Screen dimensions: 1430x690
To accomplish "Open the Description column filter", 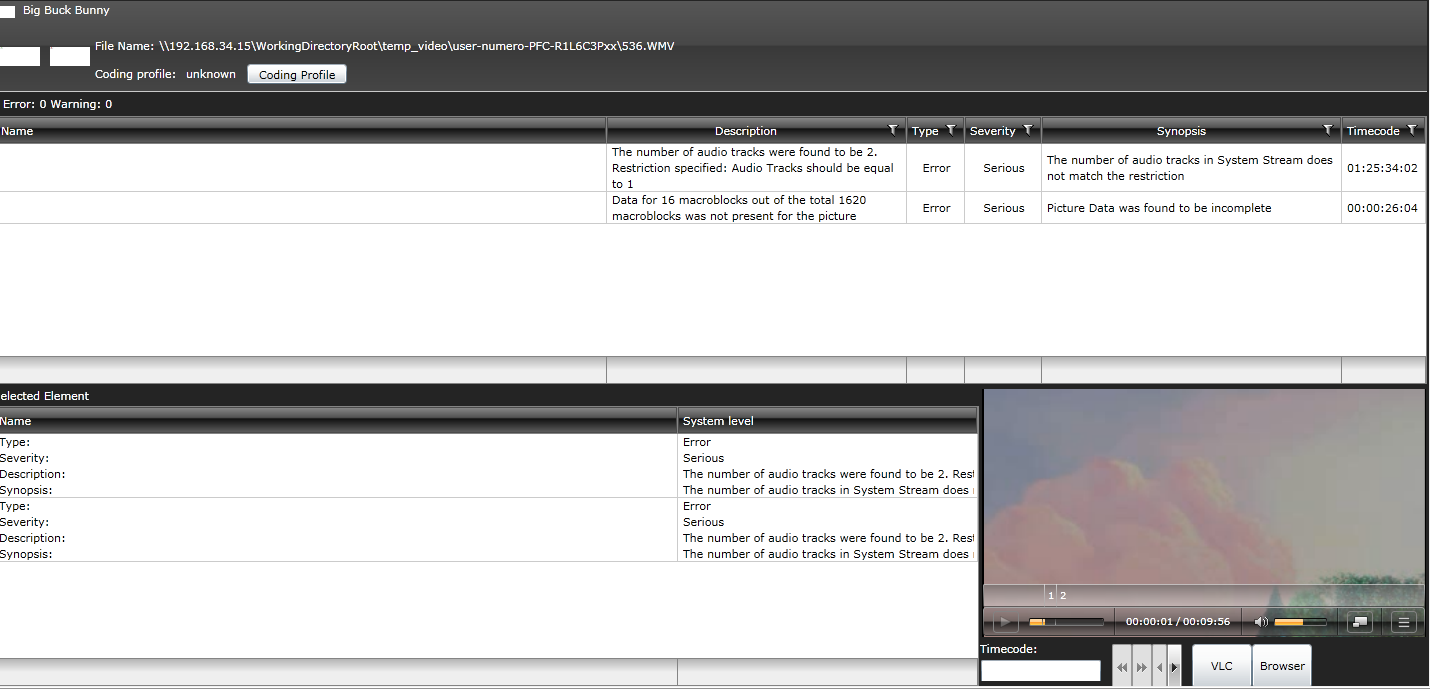I will [892, 130].
